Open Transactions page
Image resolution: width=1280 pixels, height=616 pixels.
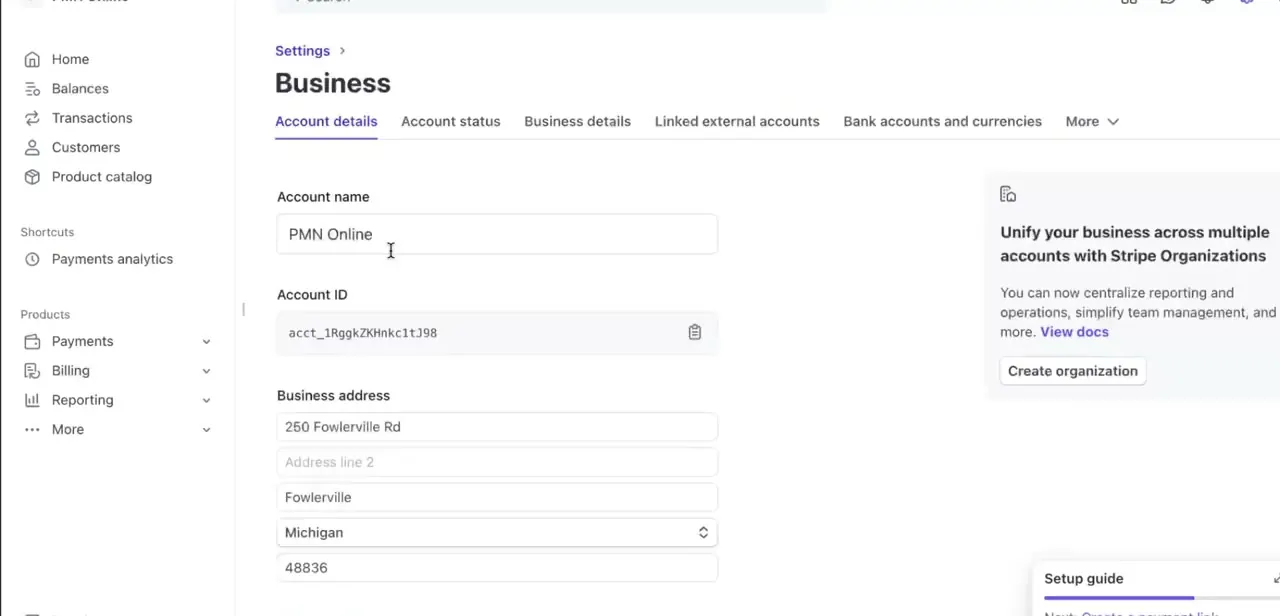[x=92, y=118]
